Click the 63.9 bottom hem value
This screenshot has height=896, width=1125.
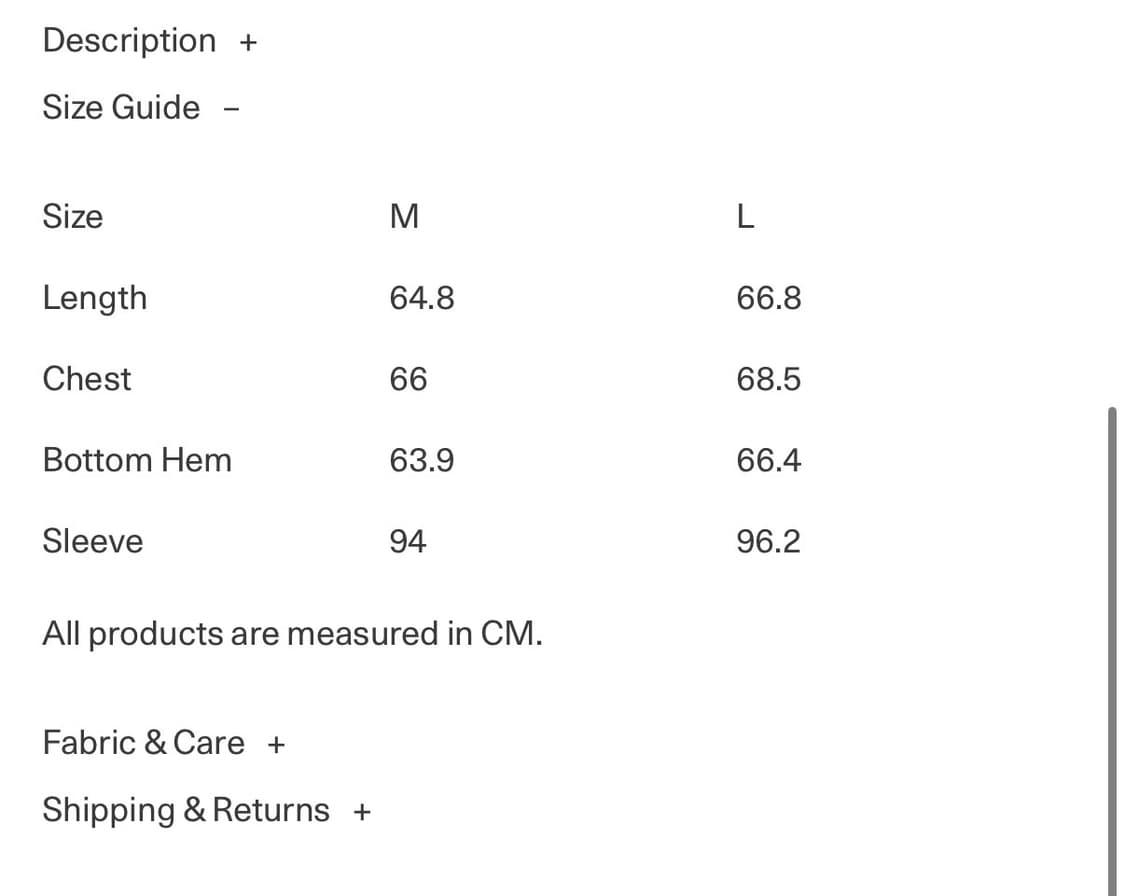click(422, 460)
